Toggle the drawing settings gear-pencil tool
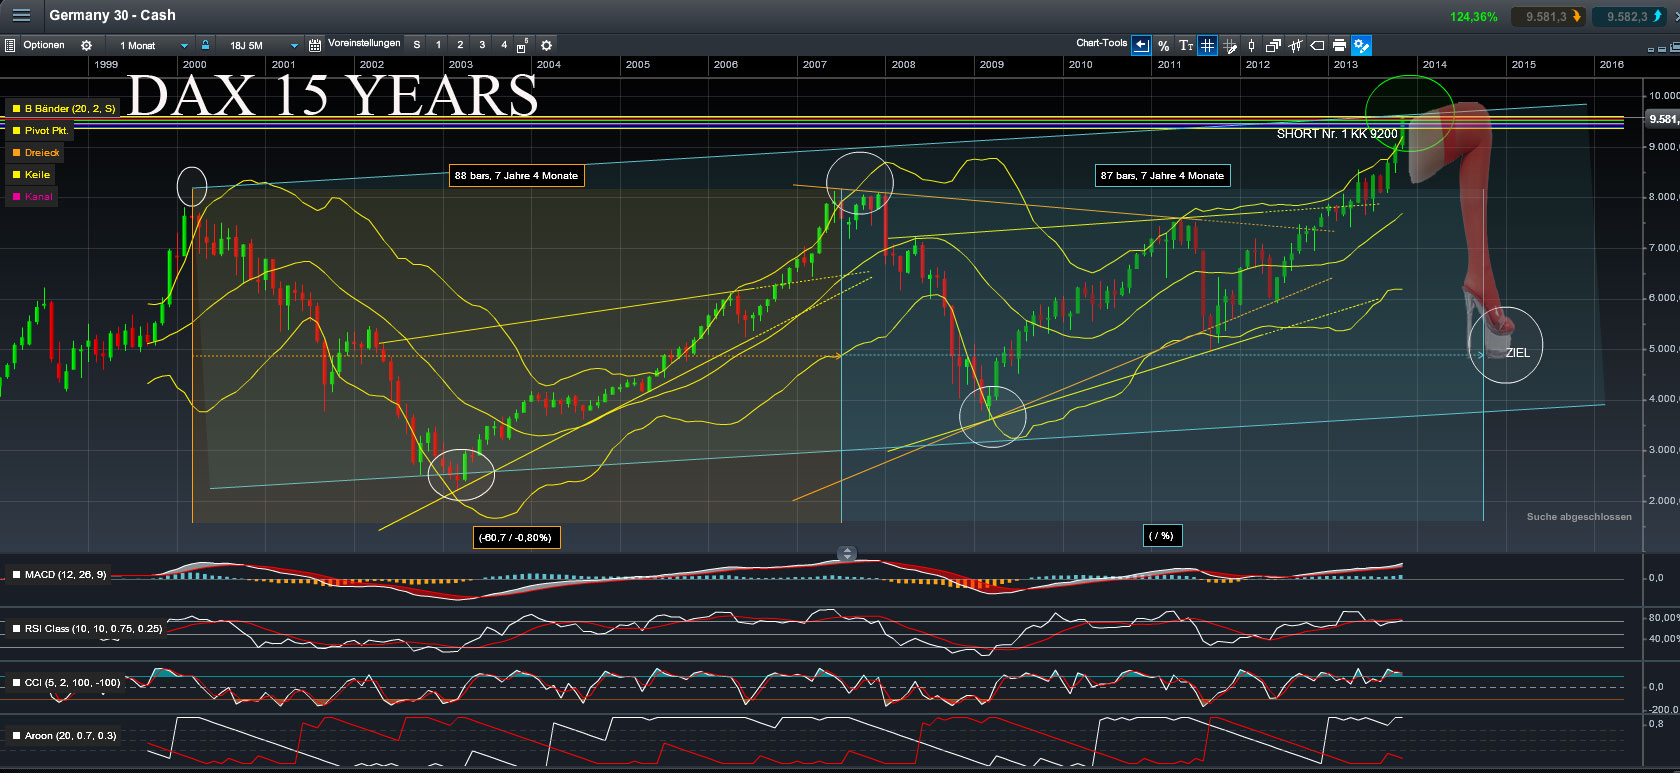Viewport: 1680px width, 773px height. click(x=1361, y=45)
